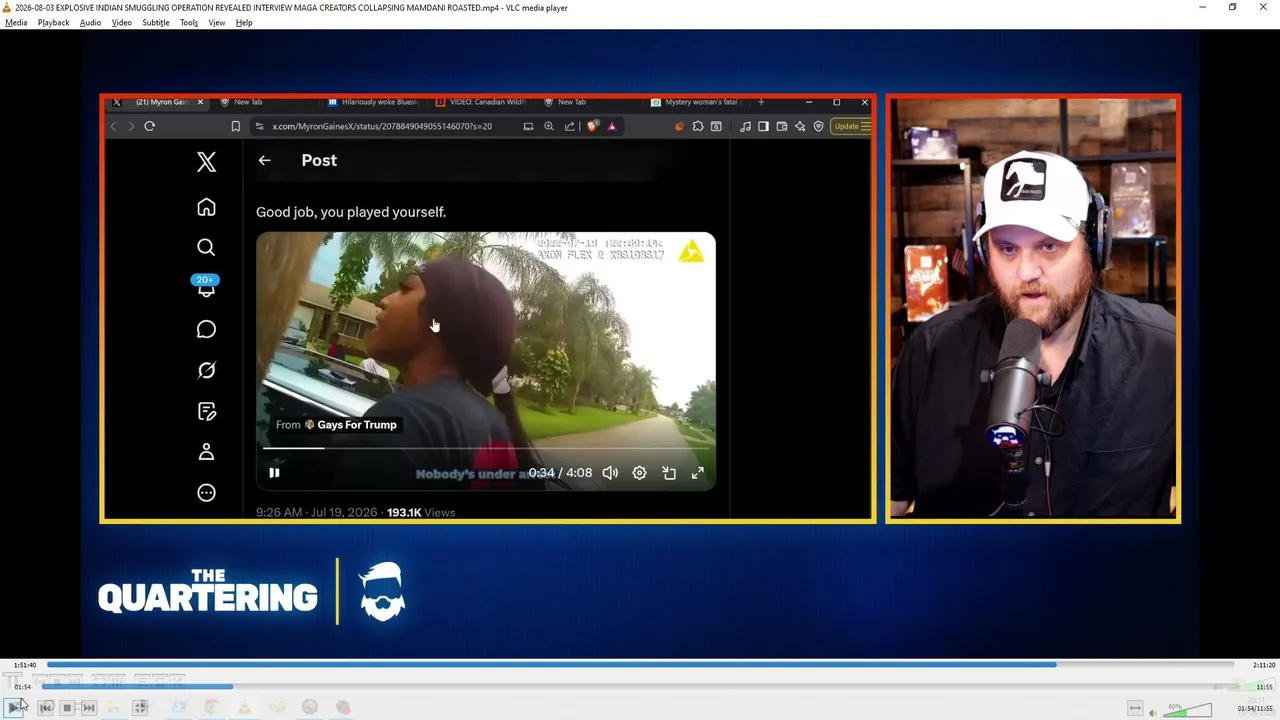1280x720 pixels.
Task: Open Grok from the X sidebar
Action: pyautogui.click(x=206, y=370)
